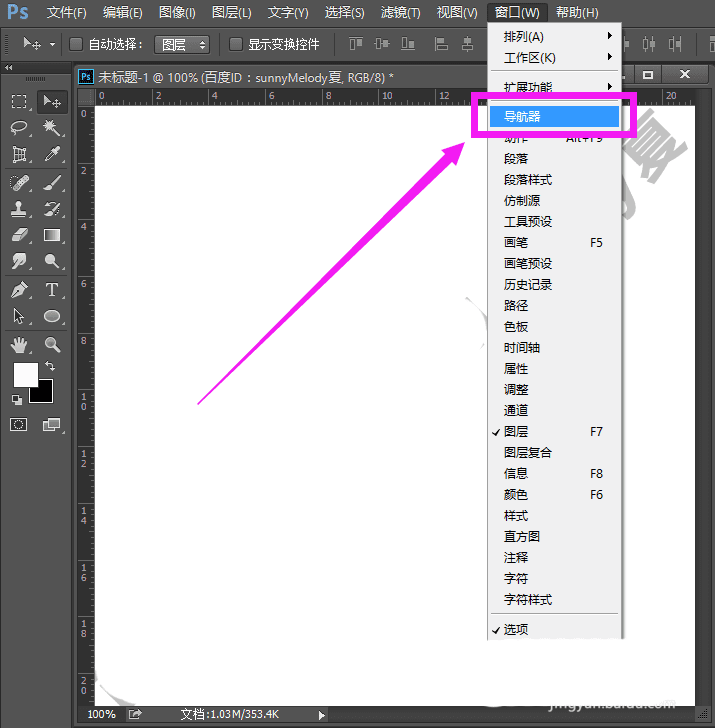Screen dimensions: 715x728
Task: Select the Hand tool
Action: tap(19, 345)
